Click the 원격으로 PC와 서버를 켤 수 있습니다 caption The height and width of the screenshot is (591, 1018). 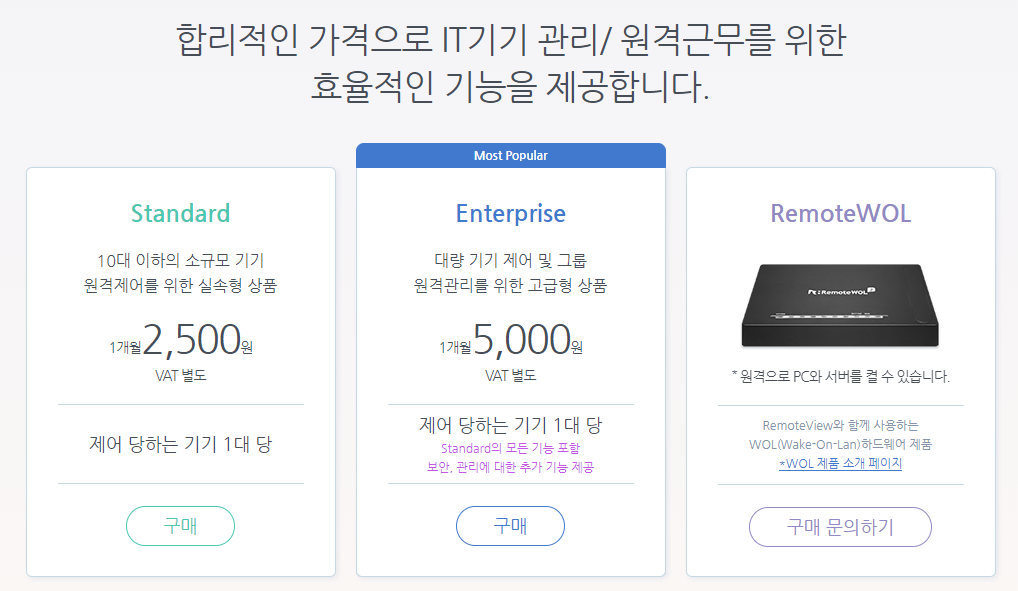(x=840, y=376)
